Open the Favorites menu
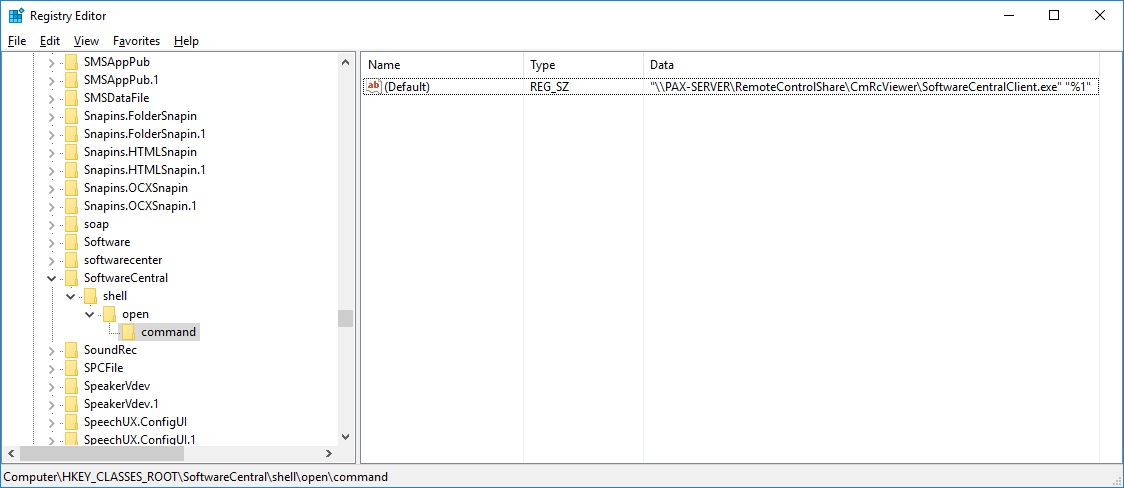Screen dimensions: 1124x488 (x=136, y=41)
